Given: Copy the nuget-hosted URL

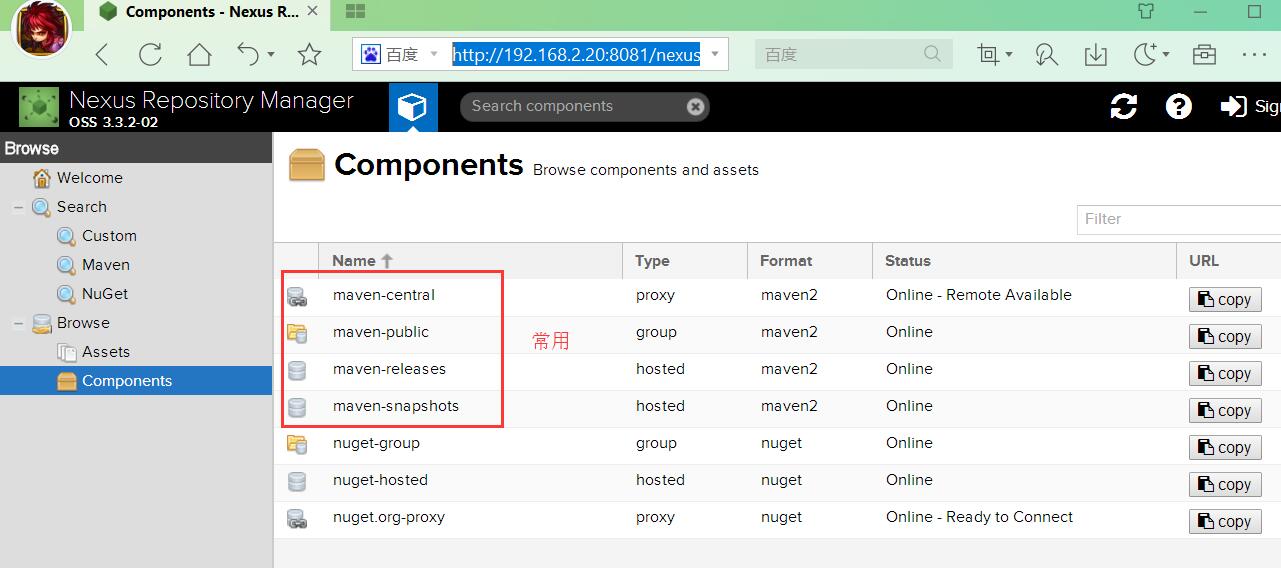Looking at the screenshot, I should (x=1225, y=484).
